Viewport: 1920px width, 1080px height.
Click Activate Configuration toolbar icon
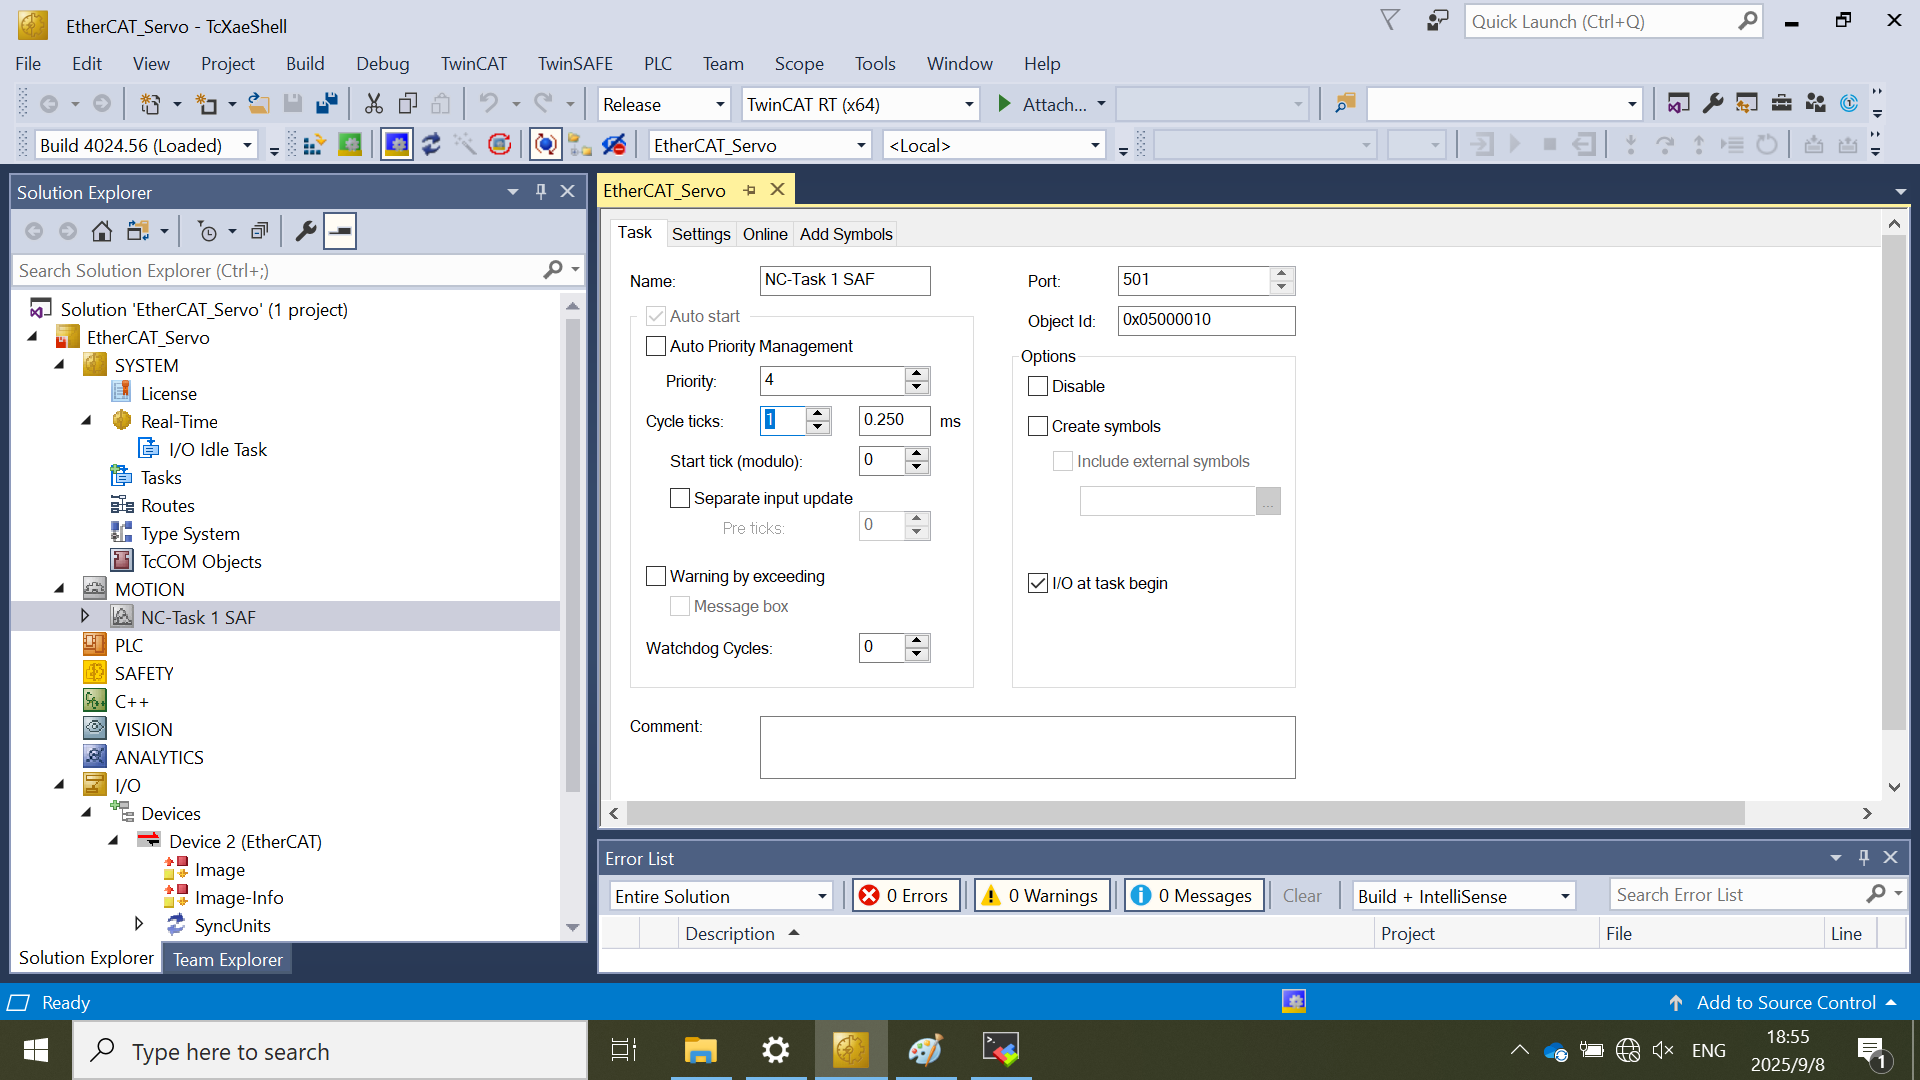click(x=314, y=146)
